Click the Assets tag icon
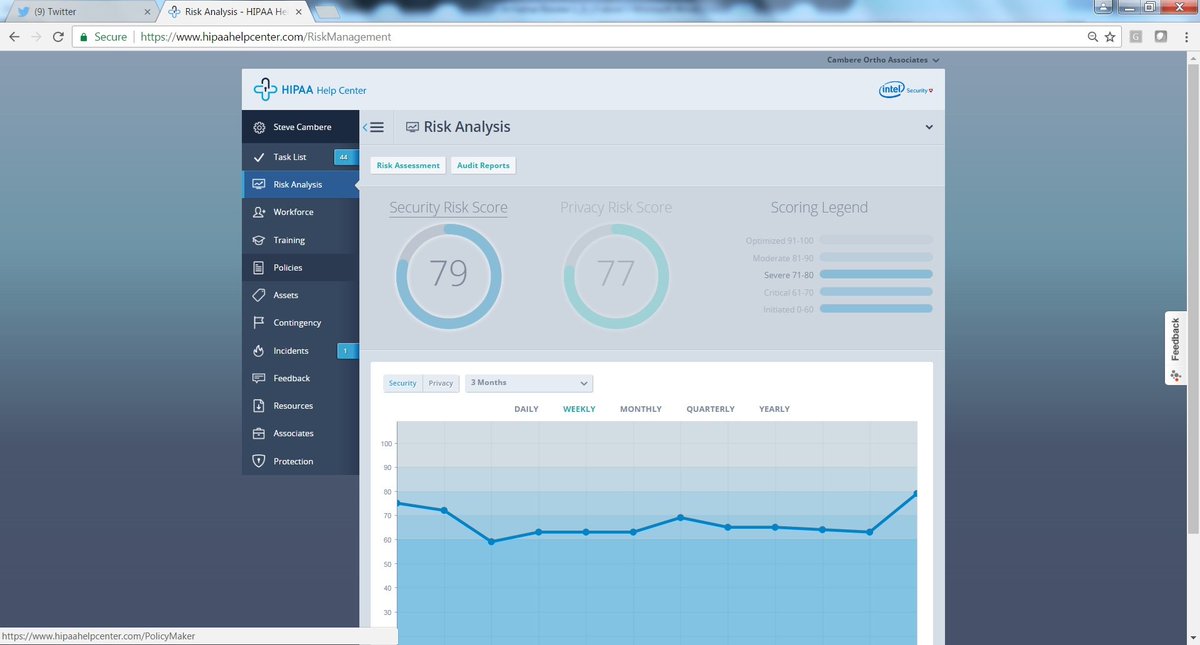1200x645 pixels. point(259,295)
